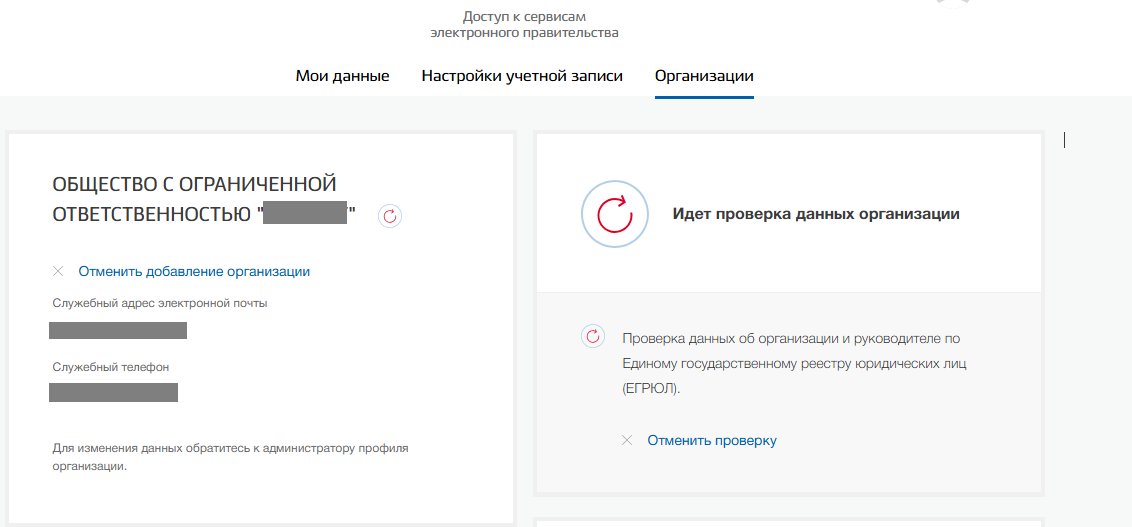Click the refresh icon beside the organization name
The height and width of the screenshot is (527, 1132).
390,216
